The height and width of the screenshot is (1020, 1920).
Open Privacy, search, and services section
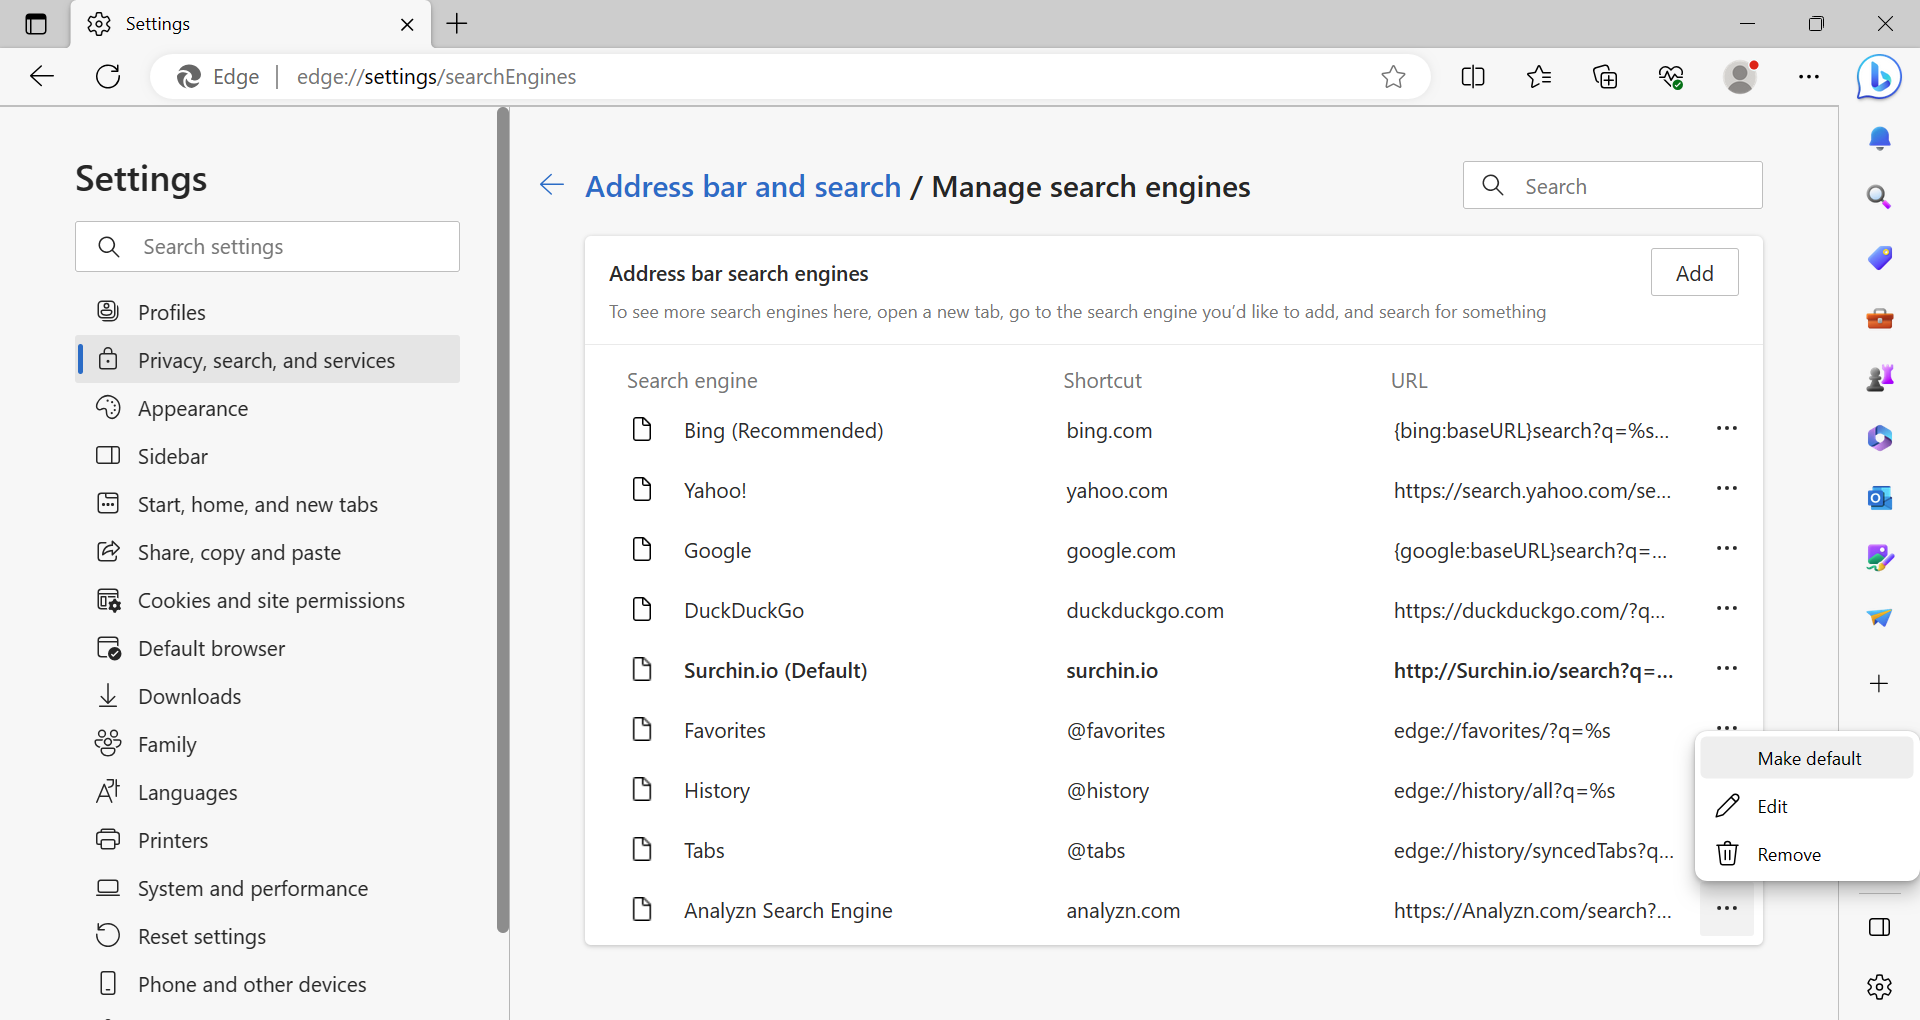(x=268, y=360)
